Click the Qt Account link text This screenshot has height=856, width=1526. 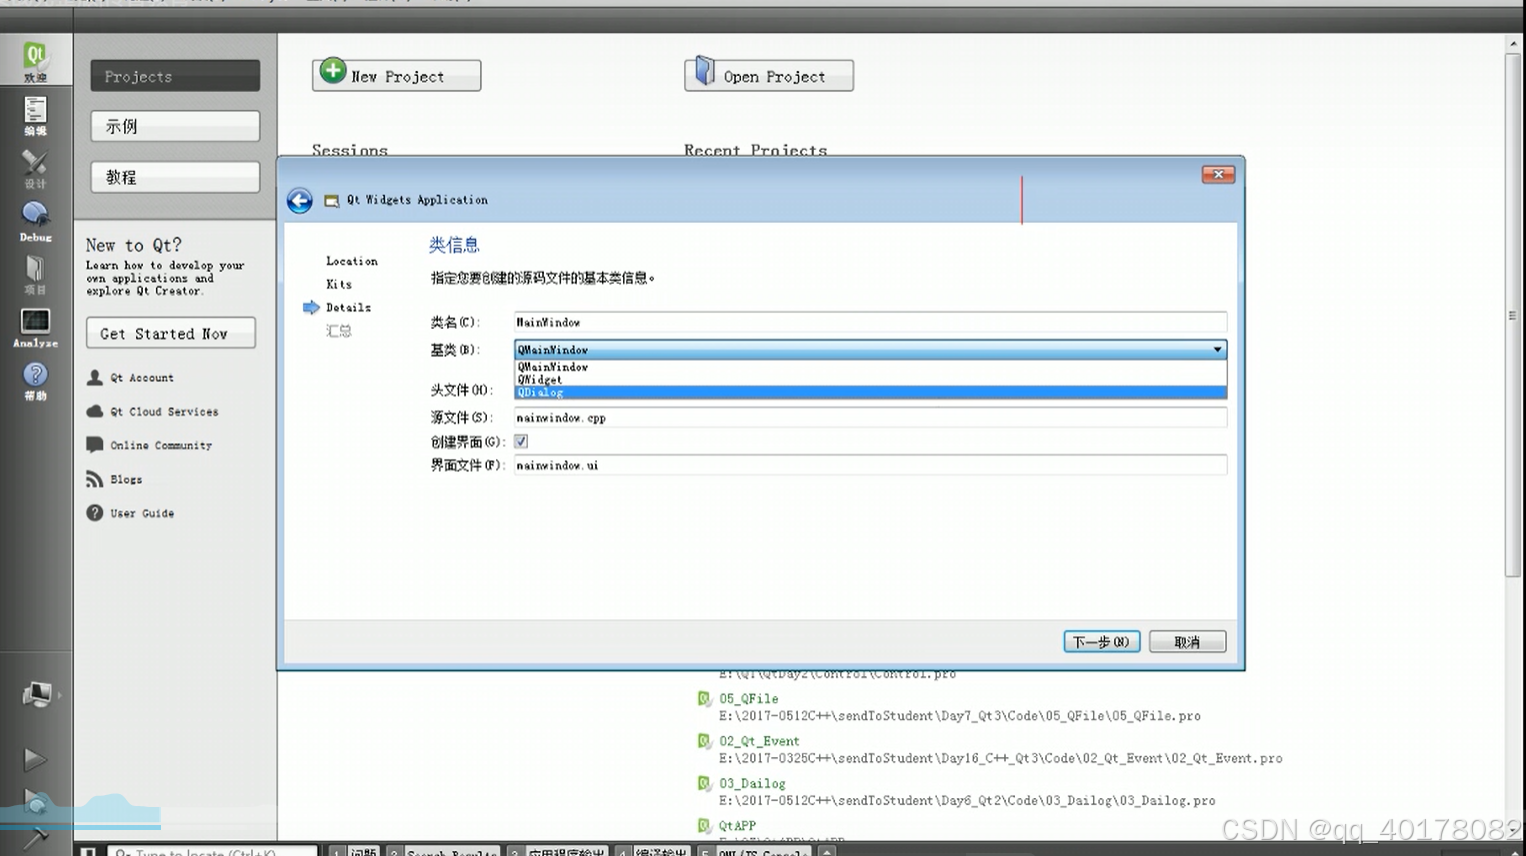pos(142,378)
